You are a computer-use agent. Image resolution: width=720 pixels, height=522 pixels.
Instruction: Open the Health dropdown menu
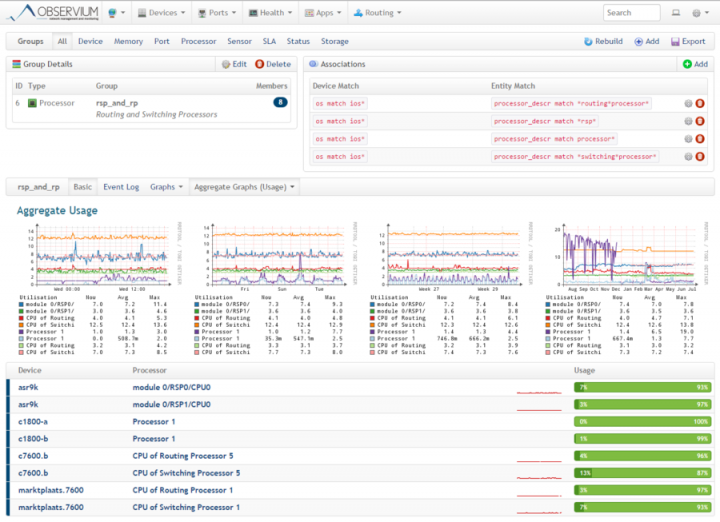coord(270,13)
